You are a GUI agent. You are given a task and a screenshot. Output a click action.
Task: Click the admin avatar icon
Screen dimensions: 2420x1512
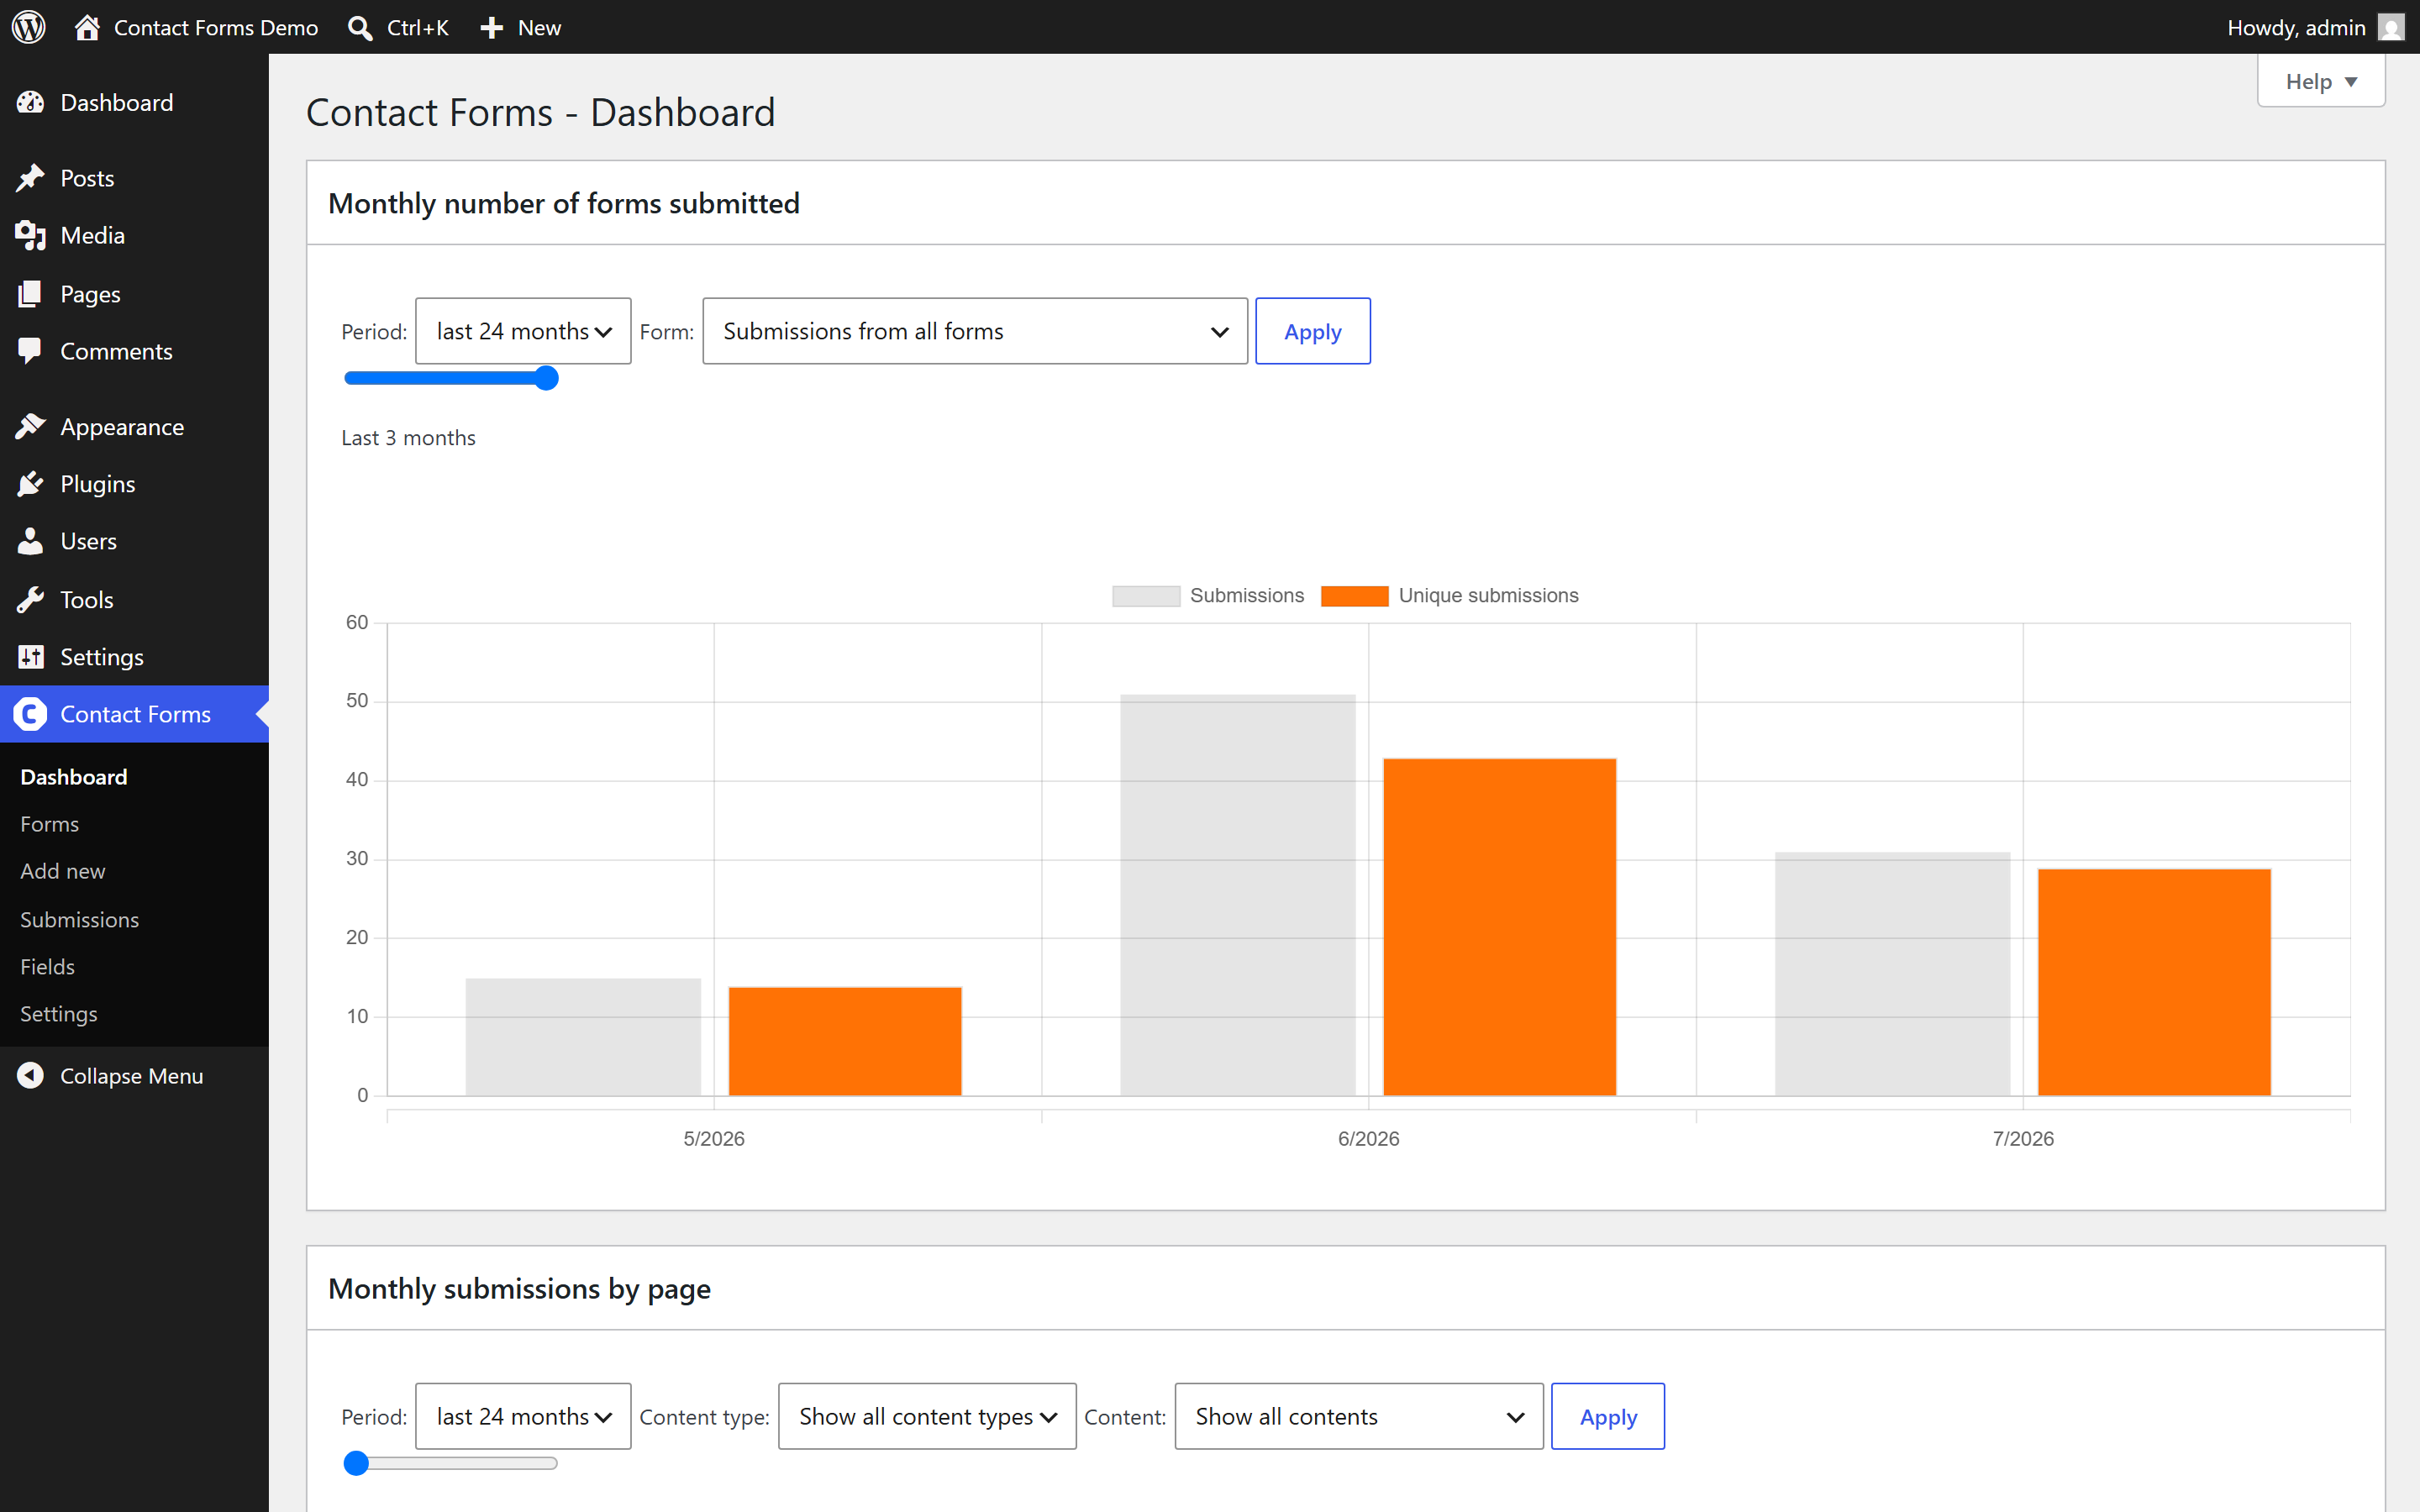click(2391, 27)
